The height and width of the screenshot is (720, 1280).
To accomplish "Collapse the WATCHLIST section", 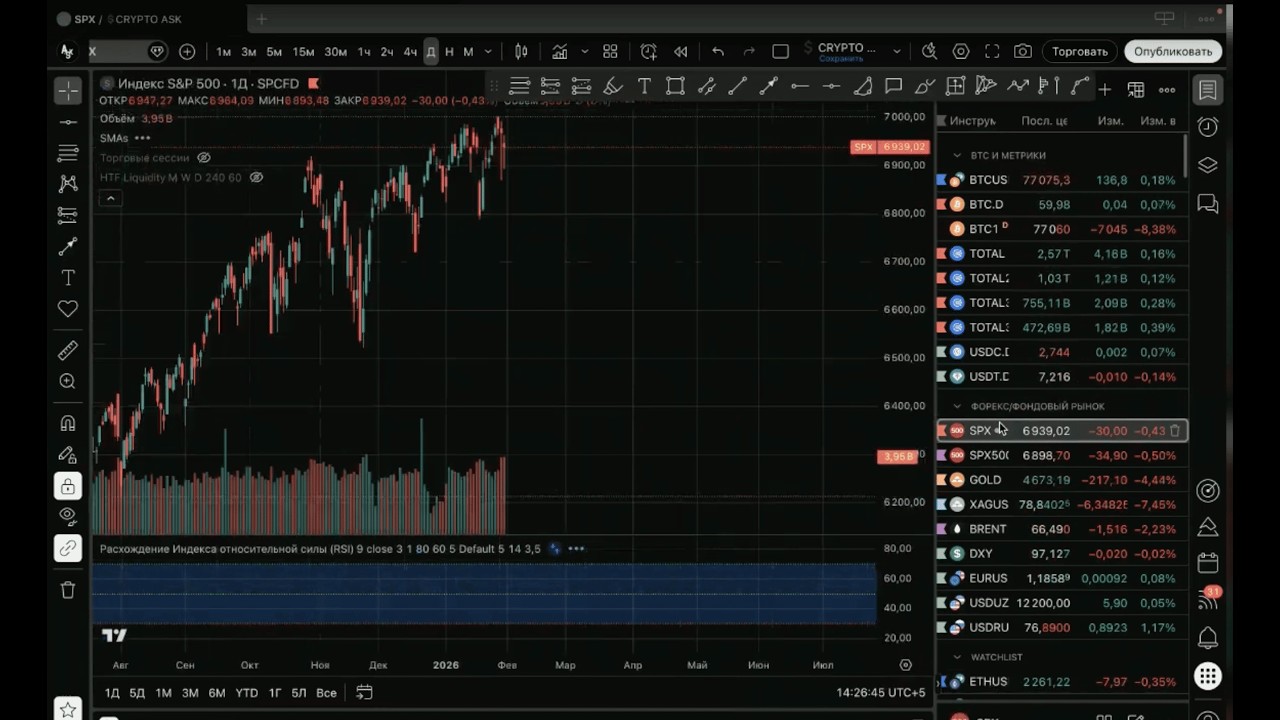I will pos(957,658).
